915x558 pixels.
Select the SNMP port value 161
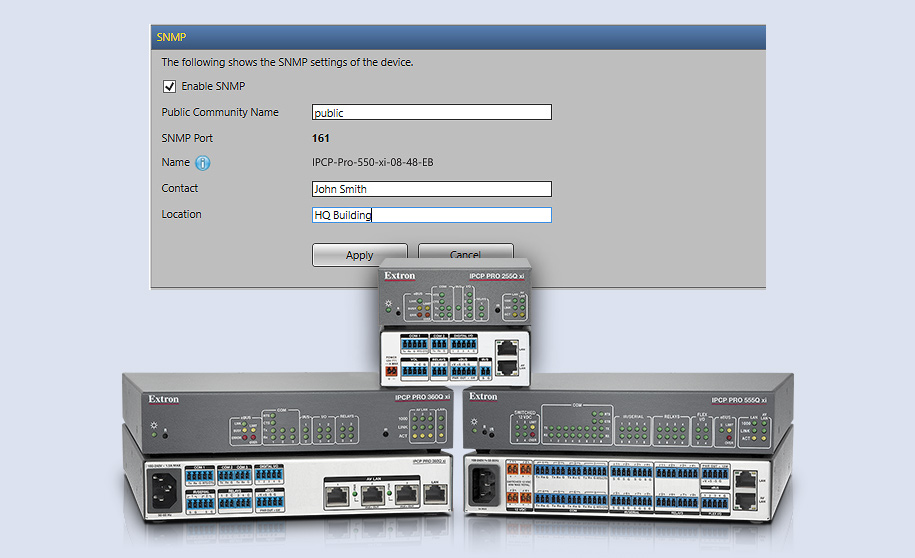tap(320, 138)
